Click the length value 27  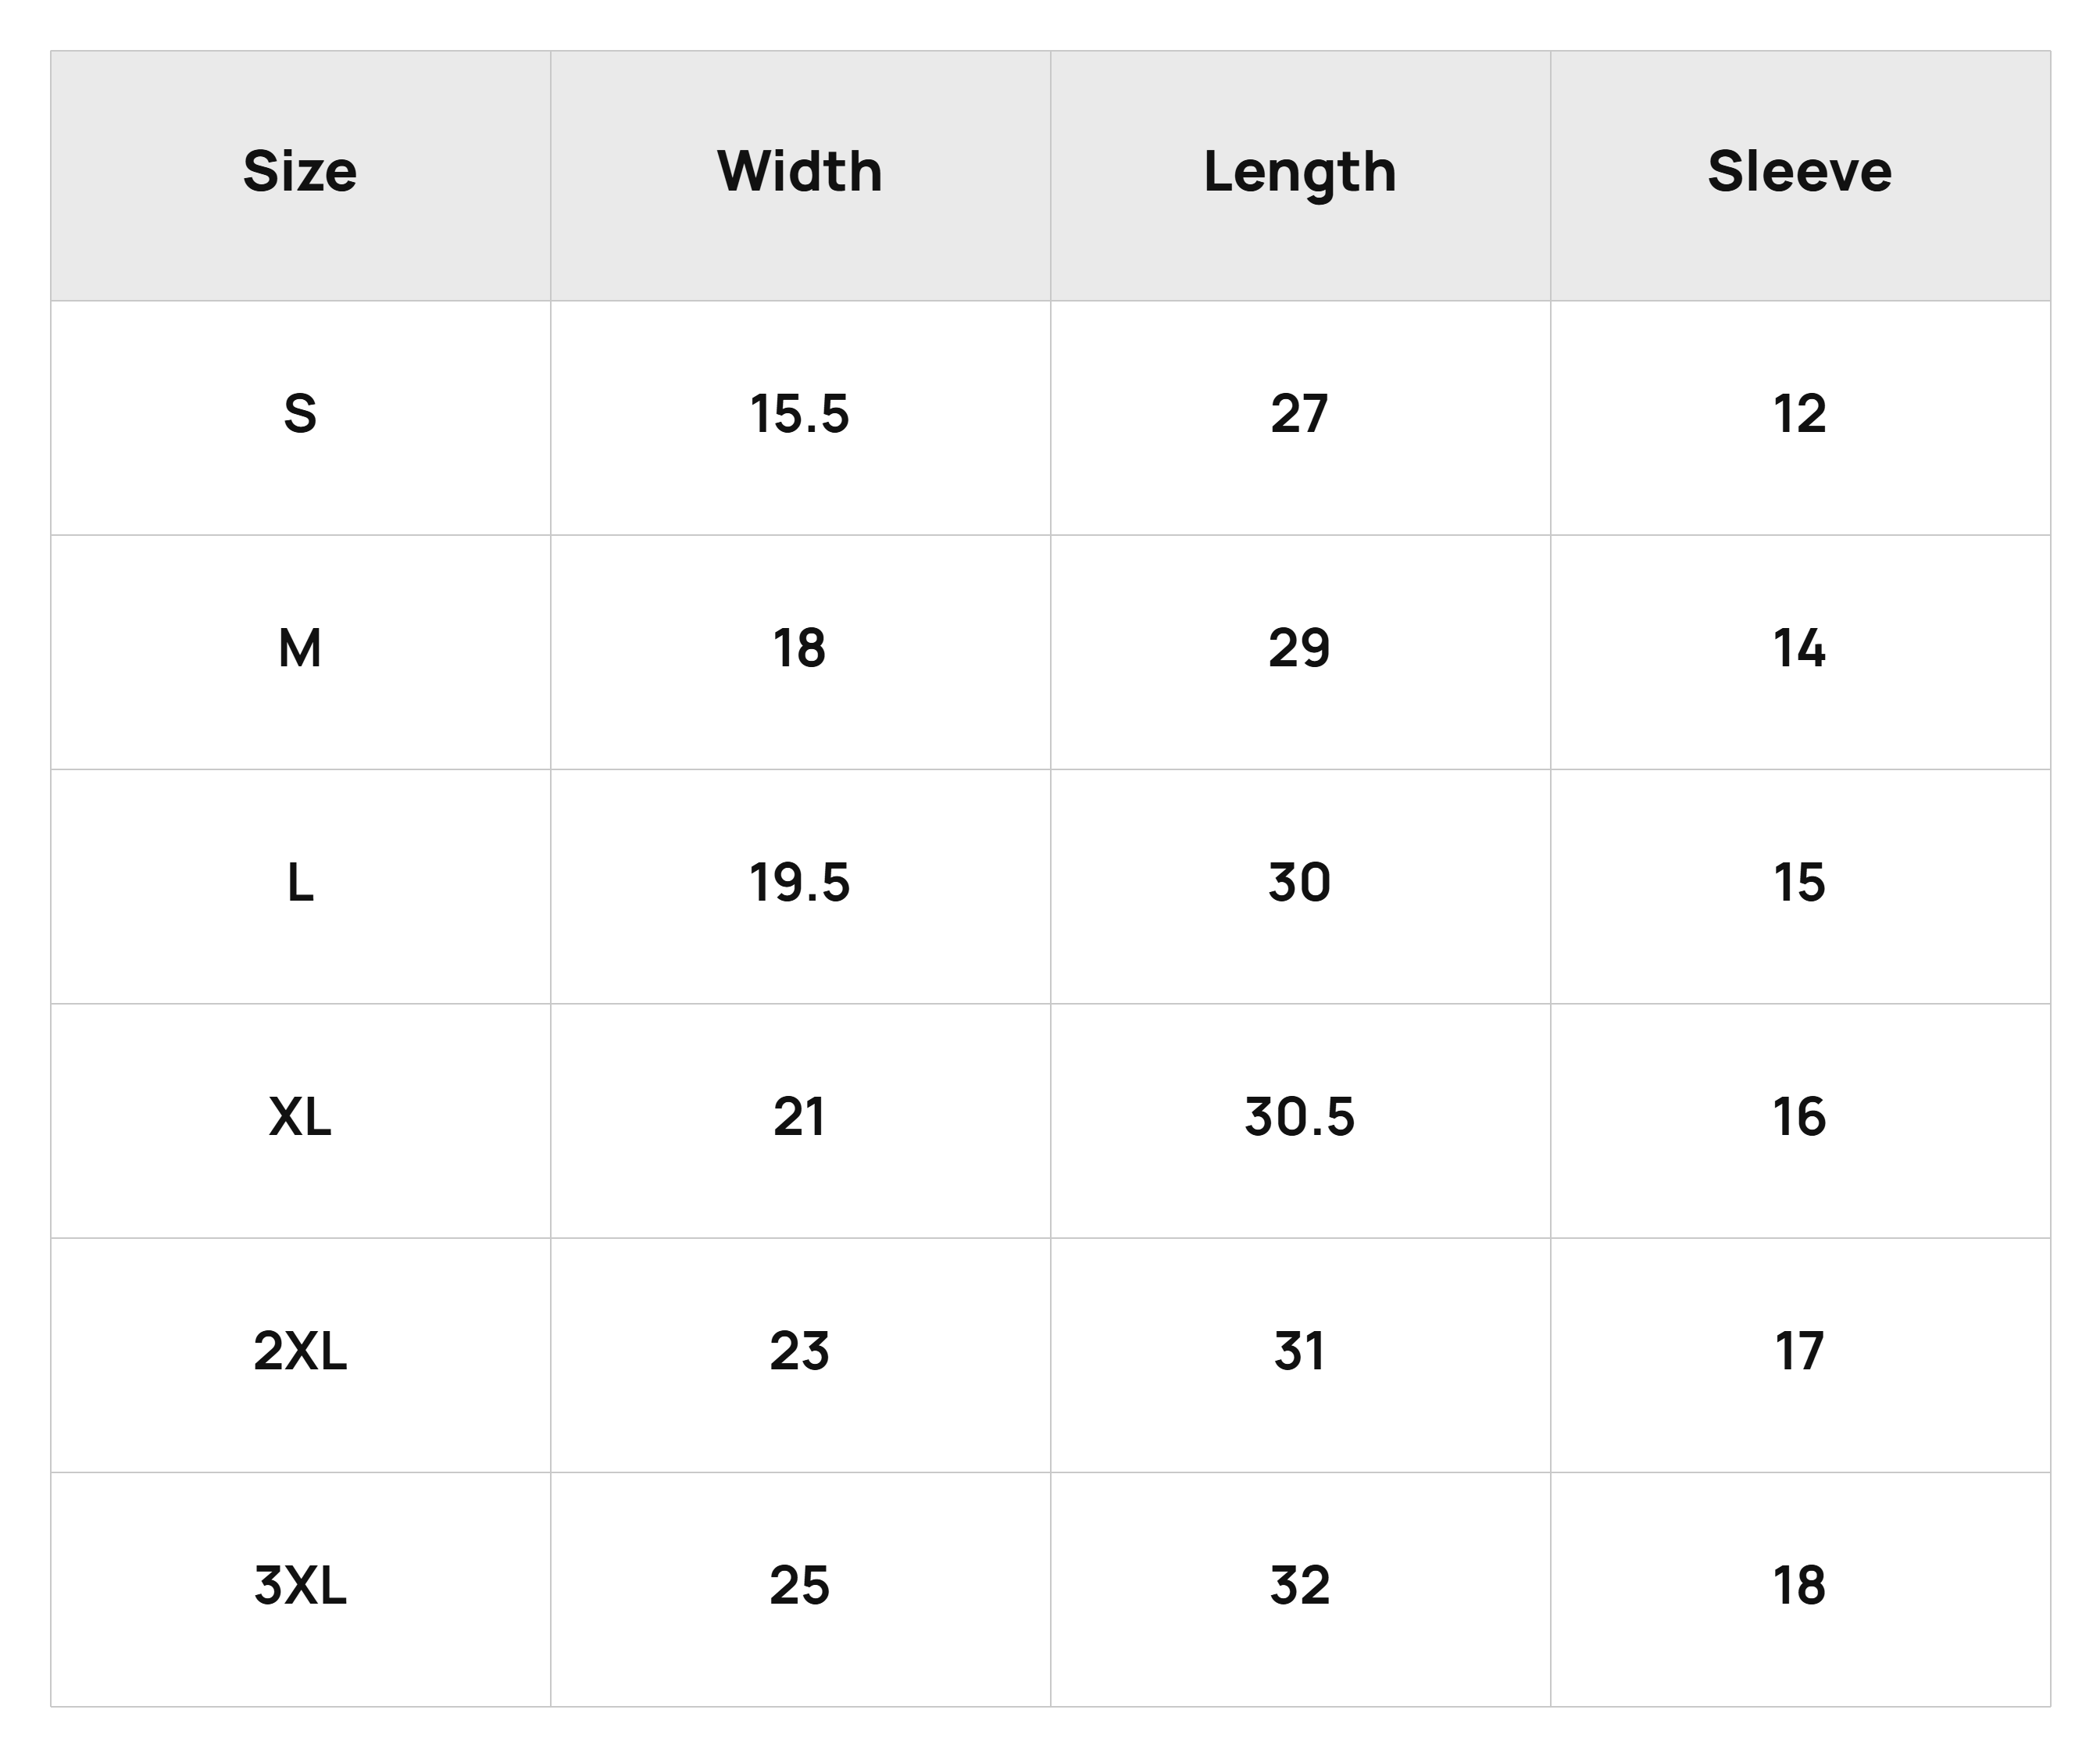point(1300,414)
